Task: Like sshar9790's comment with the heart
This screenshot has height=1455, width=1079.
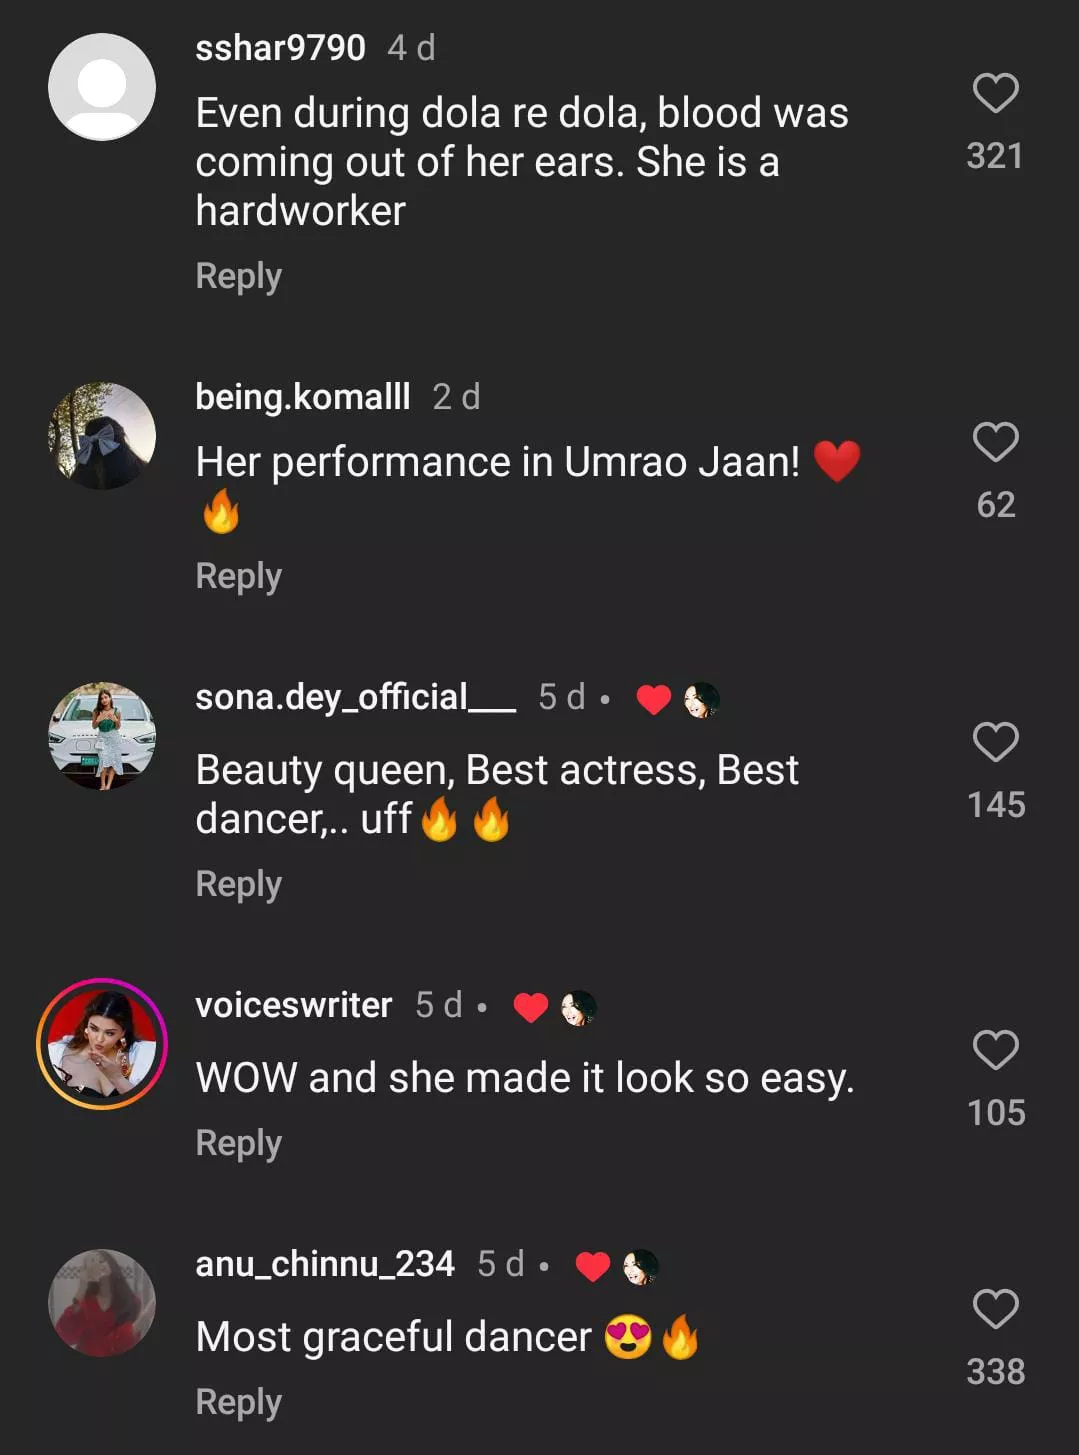Action: click(x=995, y=93)
